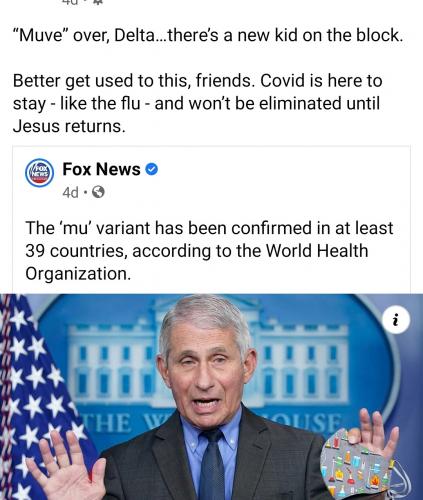Viewport: 423px width, 500px height.
Task: Select the "Muve" over, Delta caption line
Action: (208, 35)
